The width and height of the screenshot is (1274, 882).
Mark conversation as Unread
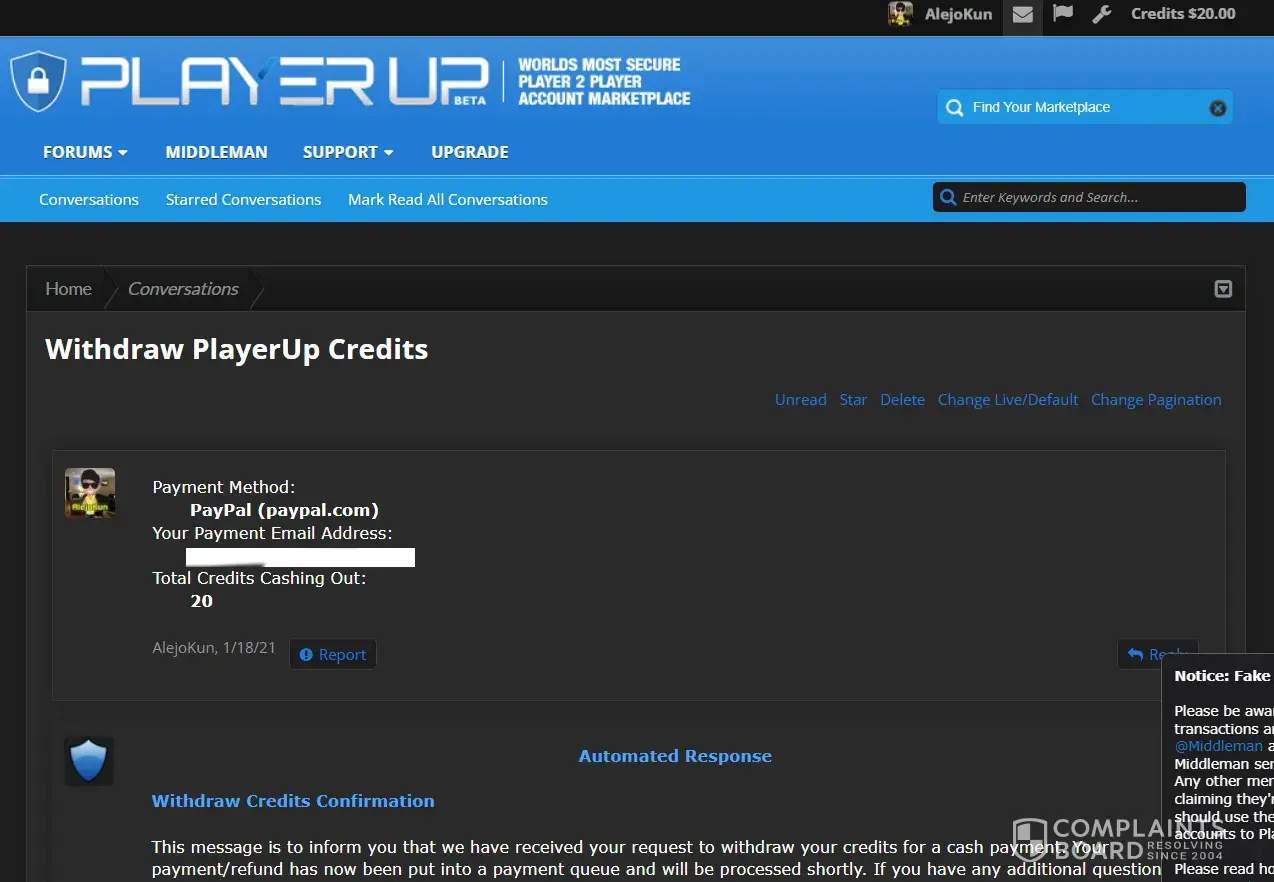point(800,400)
